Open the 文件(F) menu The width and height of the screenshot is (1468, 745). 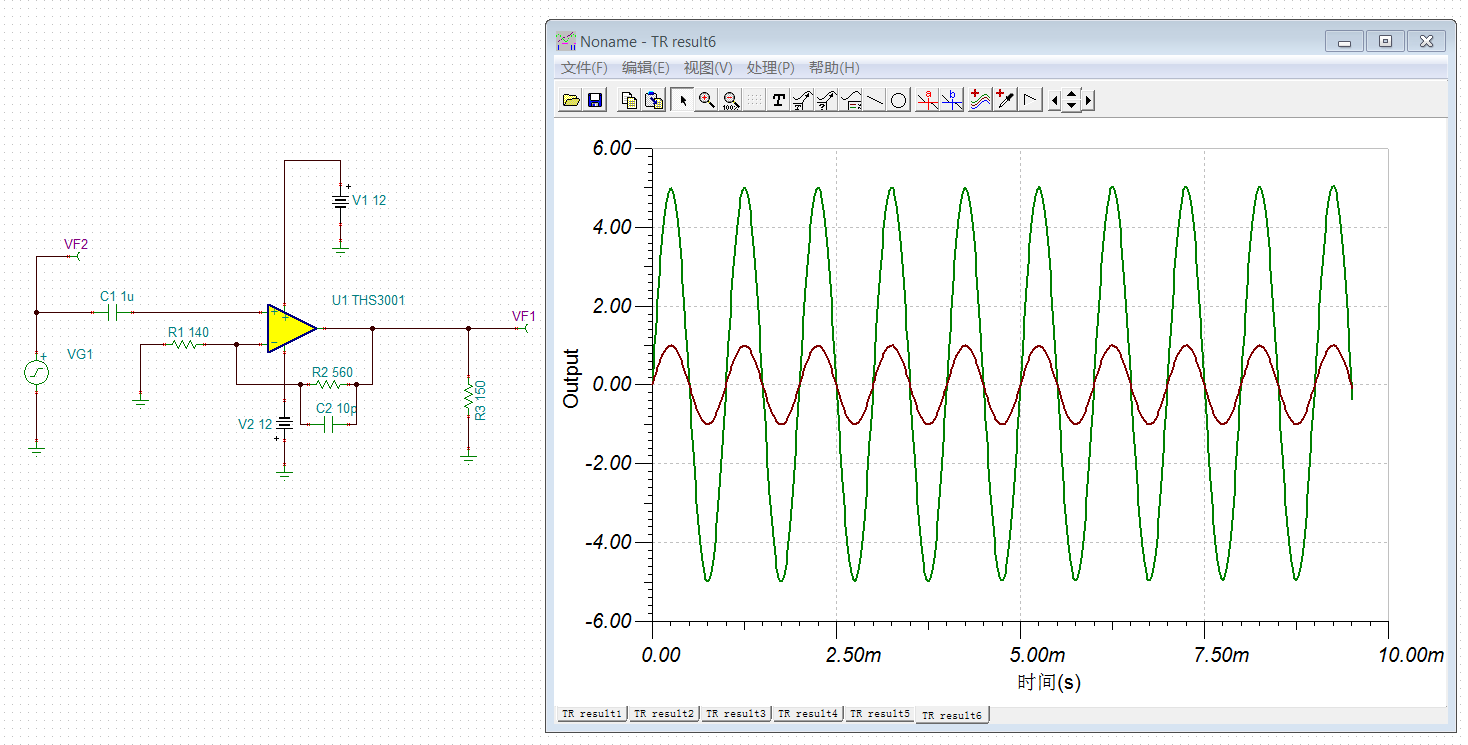(x=584, y=68)
